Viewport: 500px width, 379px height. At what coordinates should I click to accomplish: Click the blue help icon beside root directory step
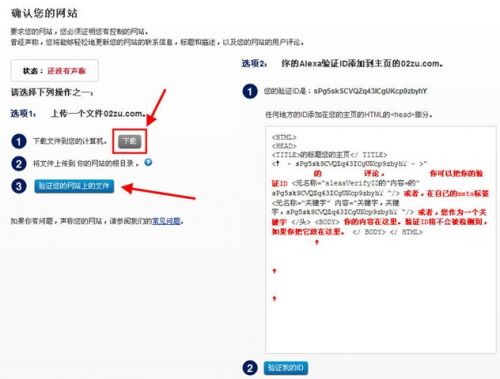148,162
